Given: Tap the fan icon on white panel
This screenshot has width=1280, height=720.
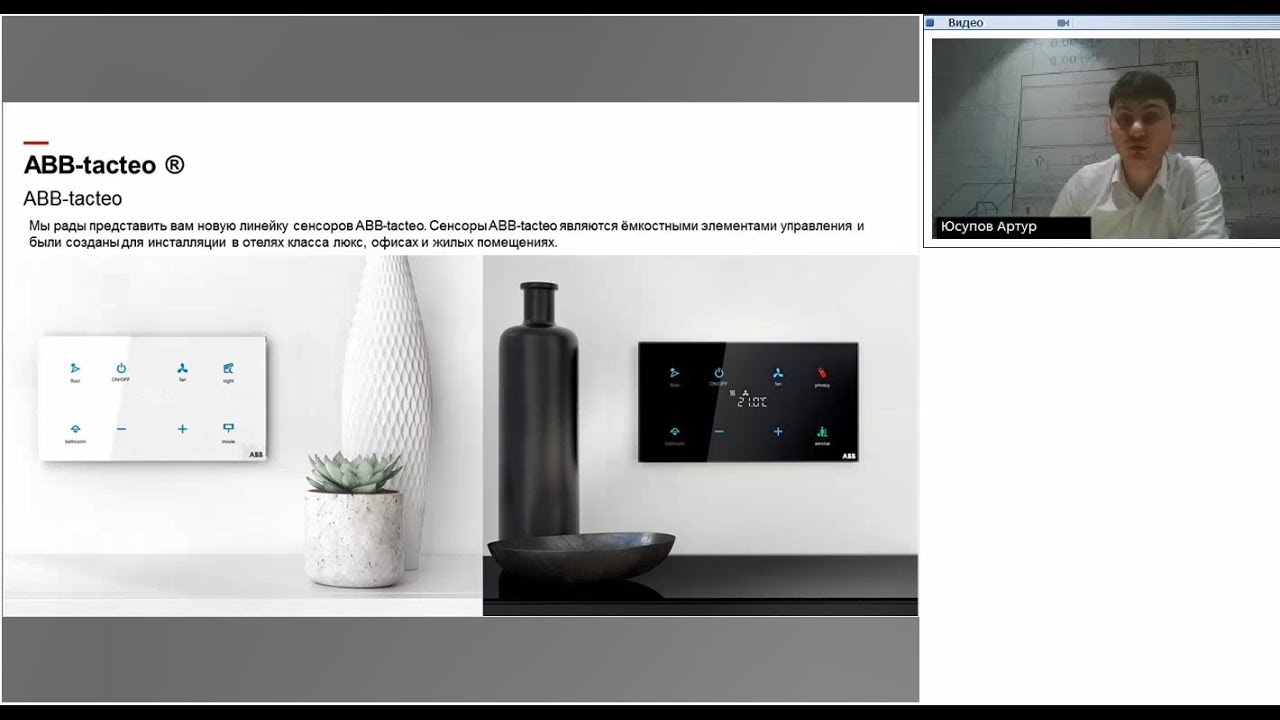Looking at the screenshot, I should (182, 368).
